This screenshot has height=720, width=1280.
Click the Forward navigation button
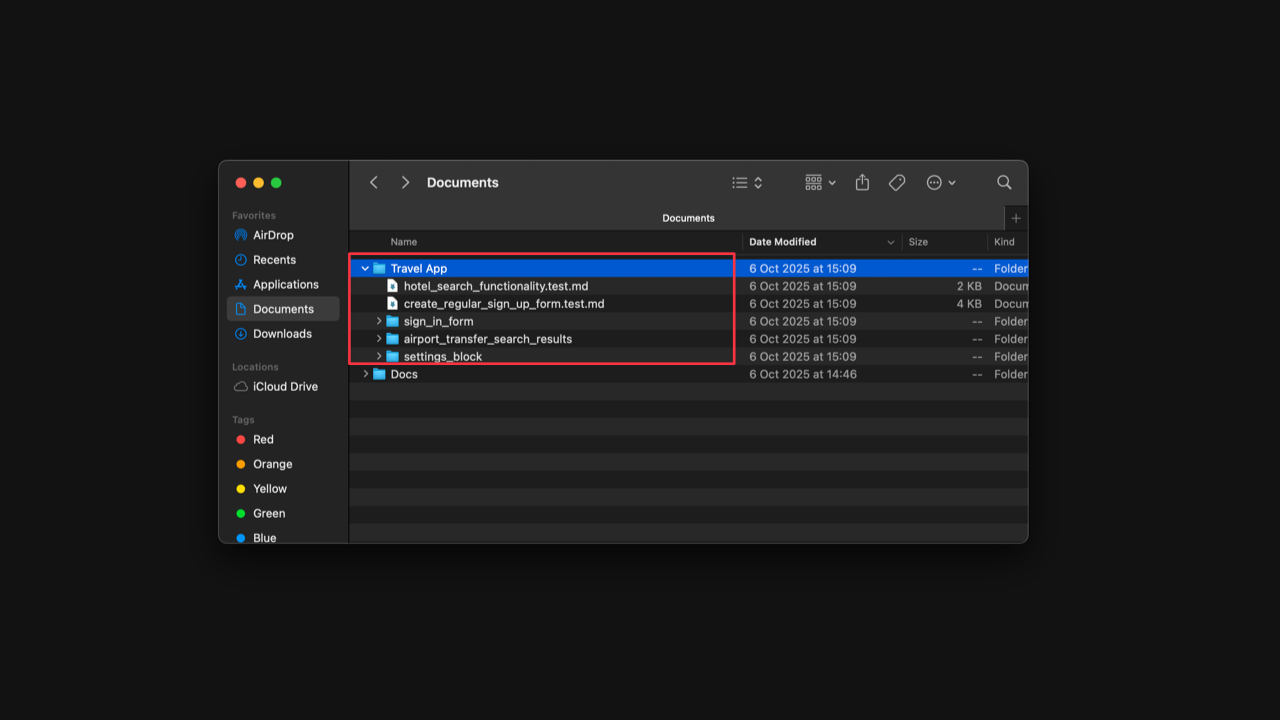tap(405, 182)
